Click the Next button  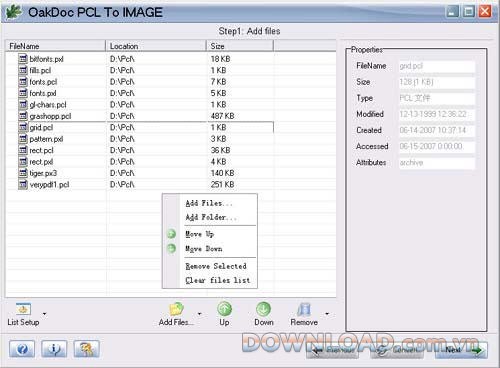(x=461, y=350)
